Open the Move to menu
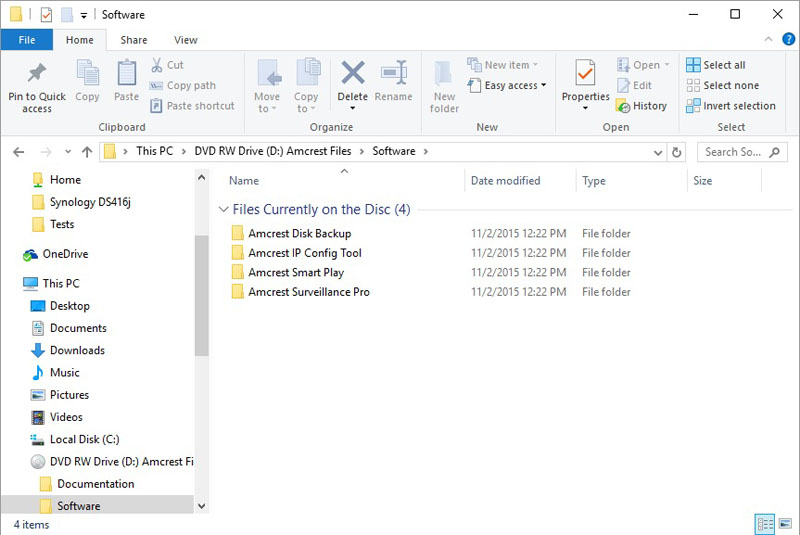The image size is (800, 535). click(267, 87)
